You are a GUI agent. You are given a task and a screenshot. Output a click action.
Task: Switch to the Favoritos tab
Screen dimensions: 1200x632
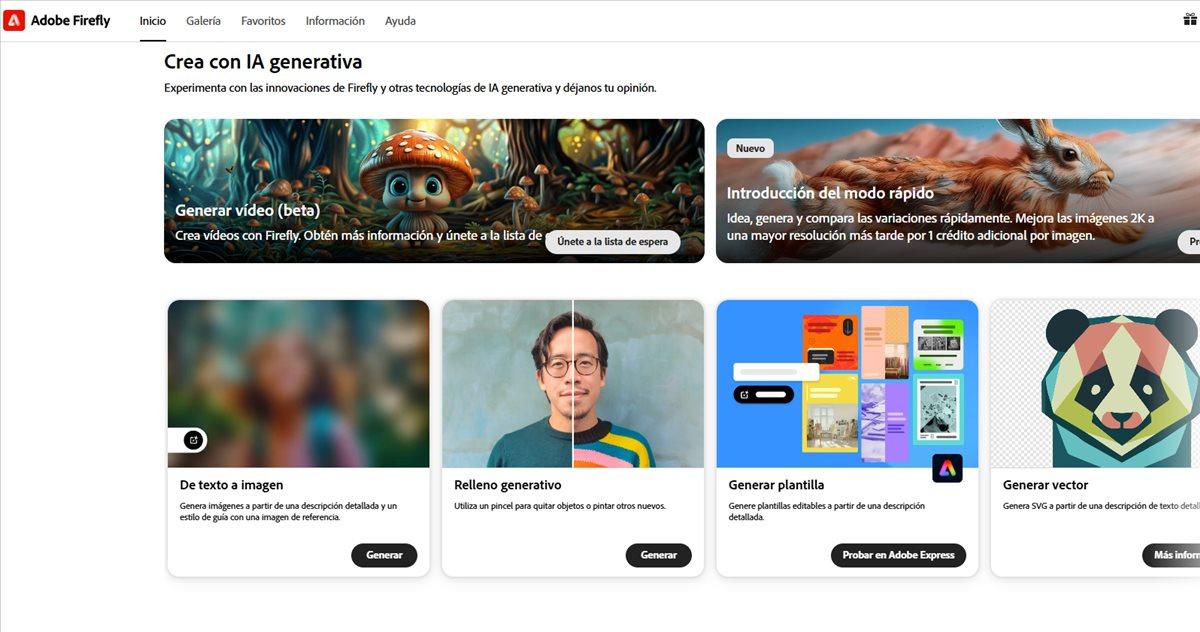pyautogui.click(x=263, y=21)
